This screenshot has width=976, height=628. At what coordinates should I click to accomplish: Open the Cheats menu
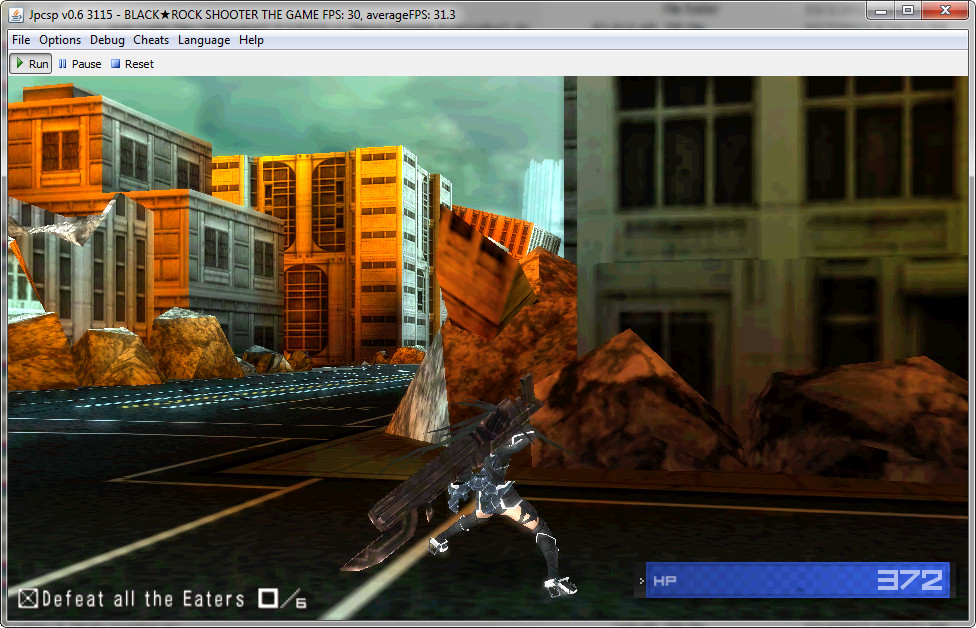click(x=151, y=40)
